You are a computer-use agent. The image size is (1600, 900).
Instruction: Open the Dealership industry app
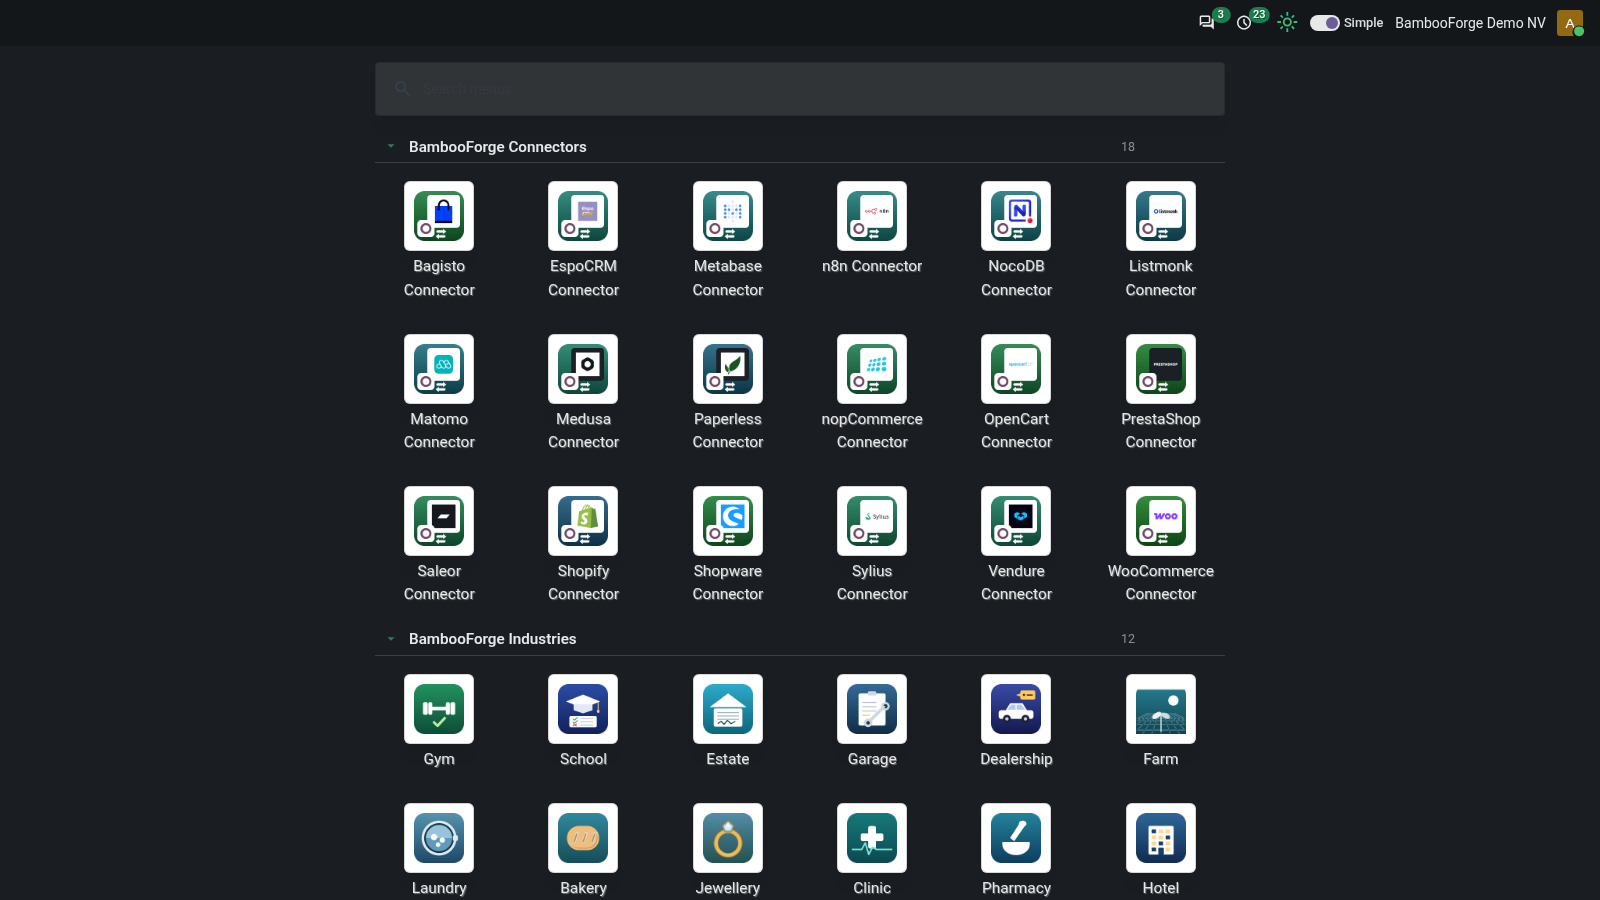click(x=1016, y=709)
